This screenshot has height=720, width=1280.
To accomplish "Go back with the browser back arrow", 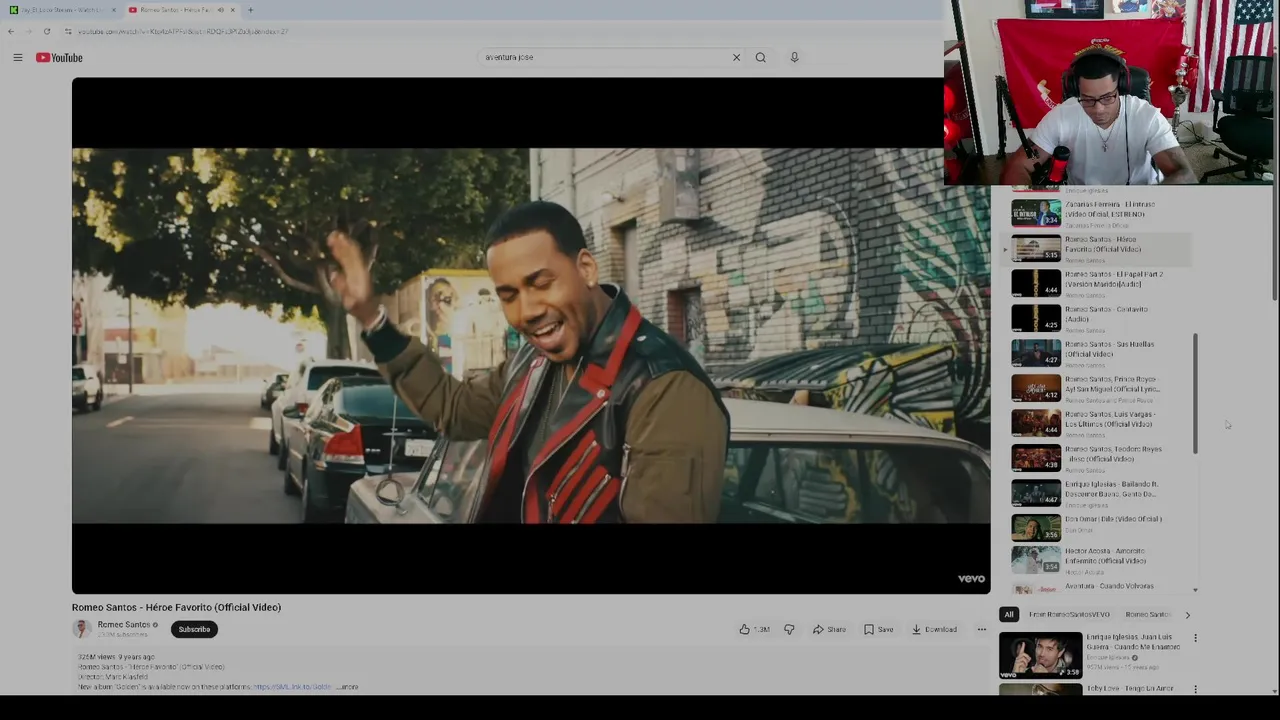I will pos(11,31).
